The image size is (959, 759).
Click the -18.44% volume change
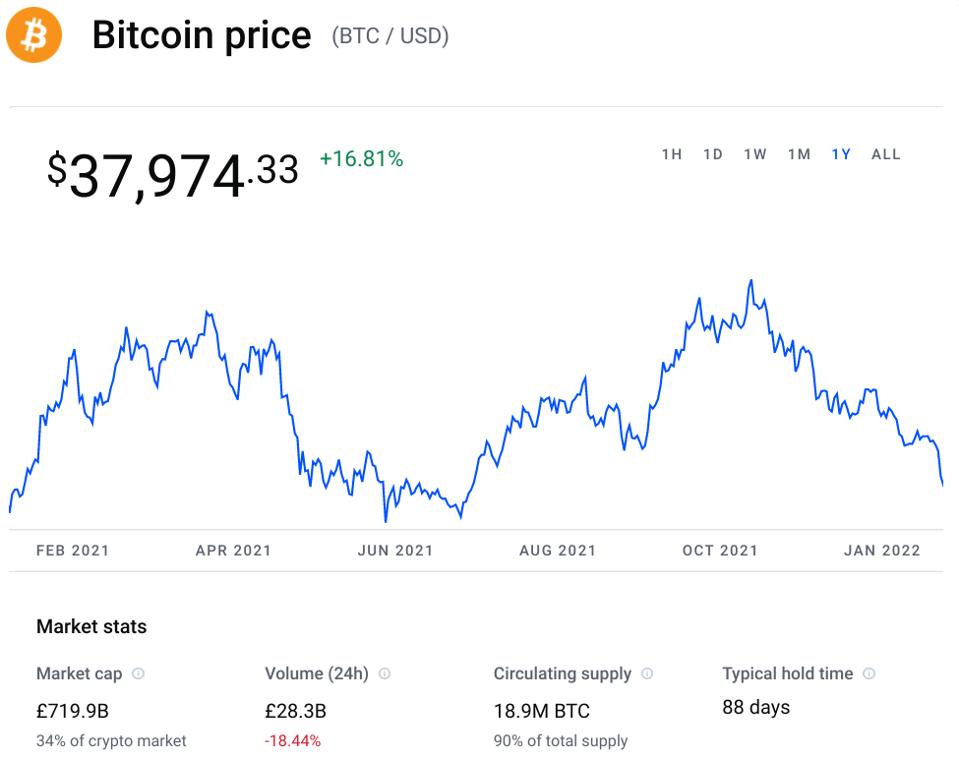tap(293, 741)
